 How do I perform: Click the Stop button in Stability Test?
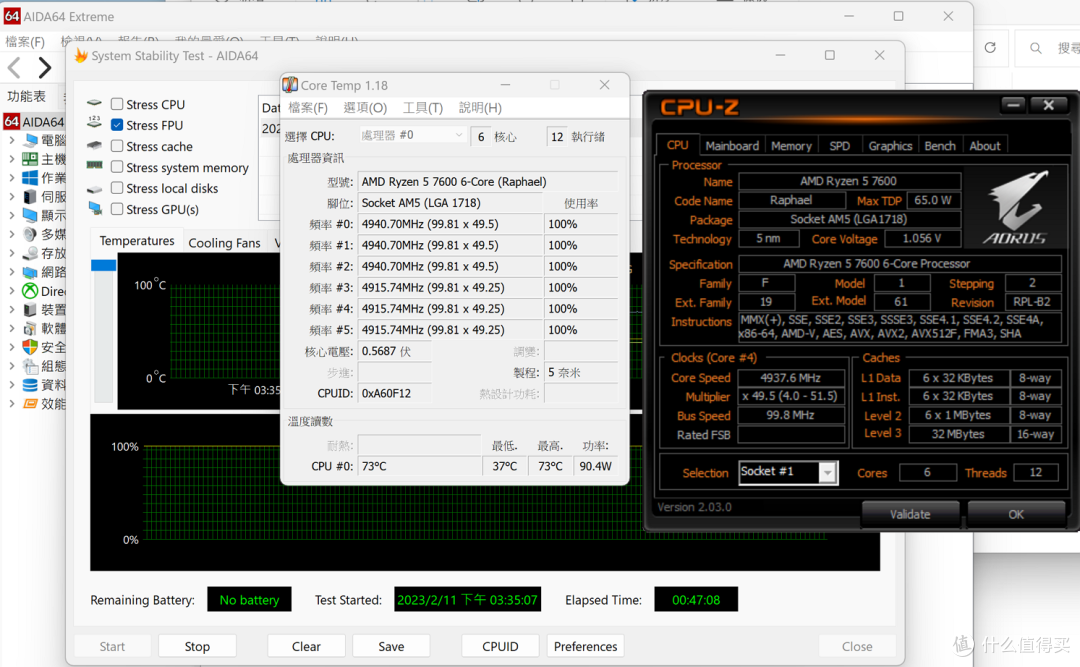[x=197, y=646]
